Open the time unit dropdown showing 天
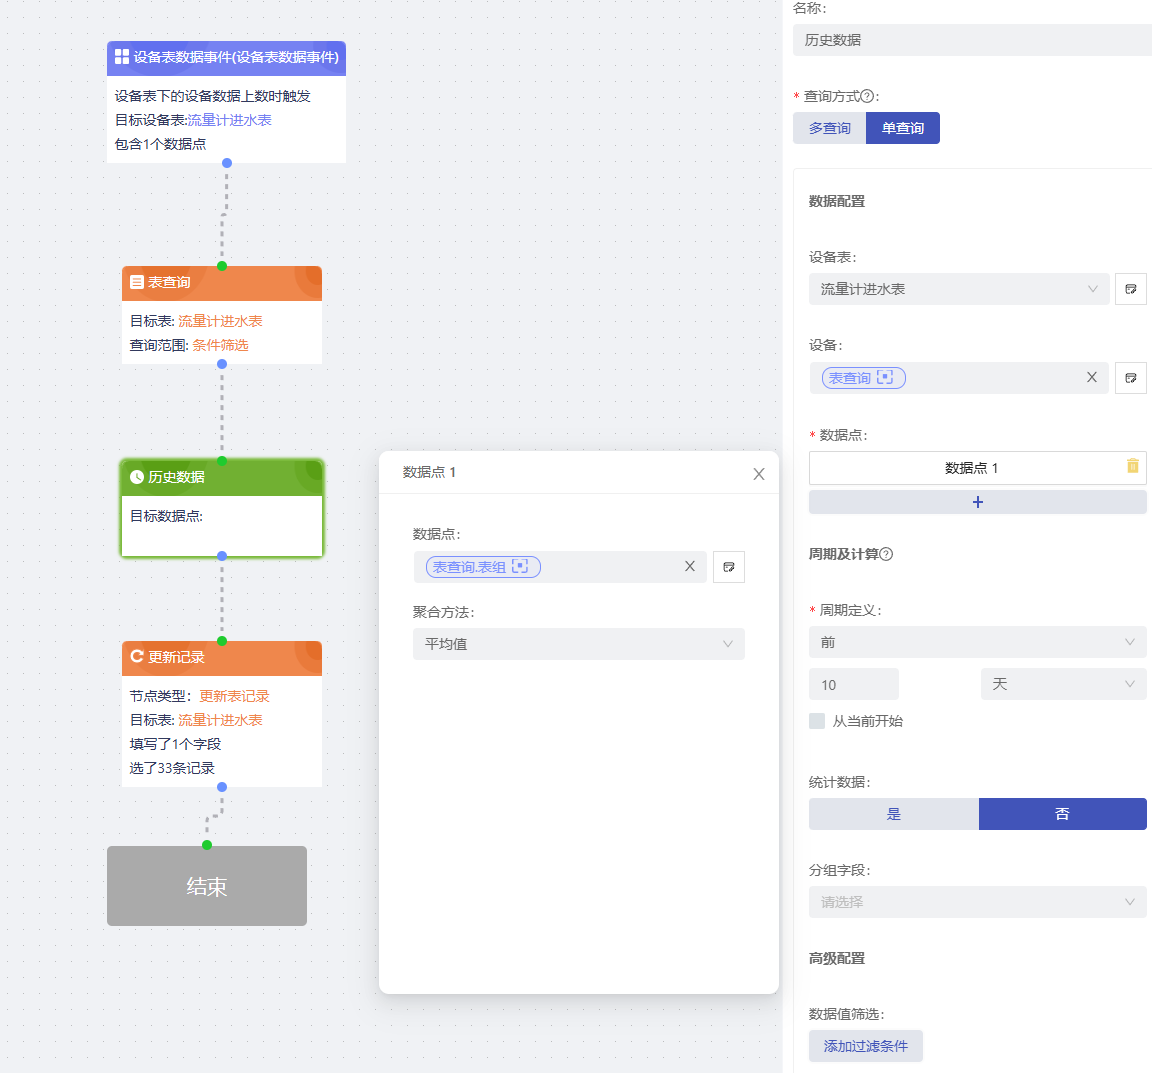Image resolution: width=1152 pixels, height=1073 pixels. (x=1062, y=684)
